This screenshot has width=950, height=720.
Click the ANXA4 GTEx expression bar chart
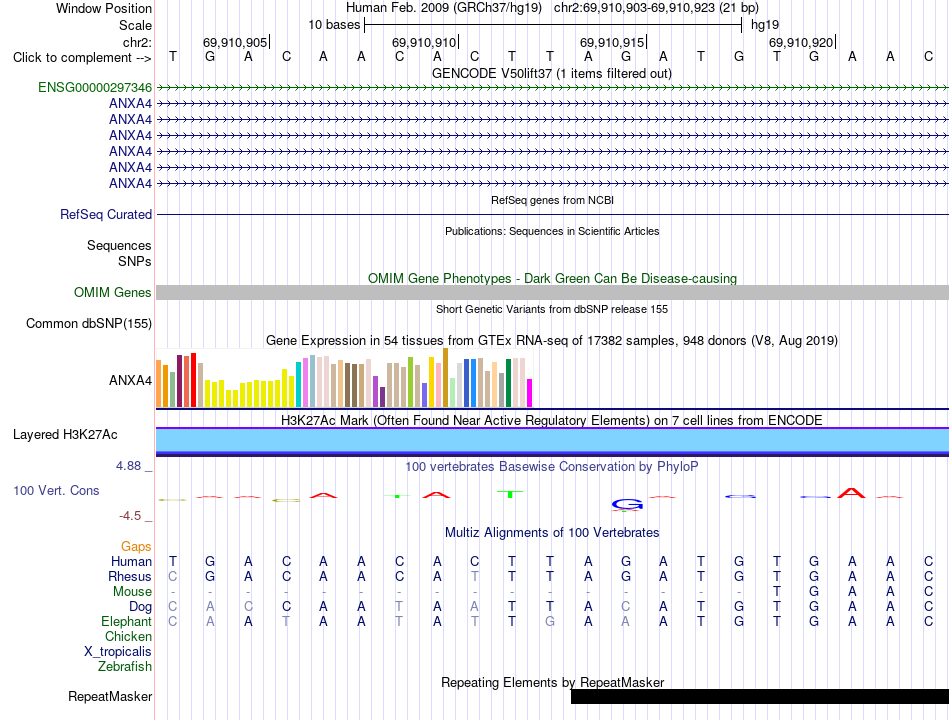(x=344, y=378)
